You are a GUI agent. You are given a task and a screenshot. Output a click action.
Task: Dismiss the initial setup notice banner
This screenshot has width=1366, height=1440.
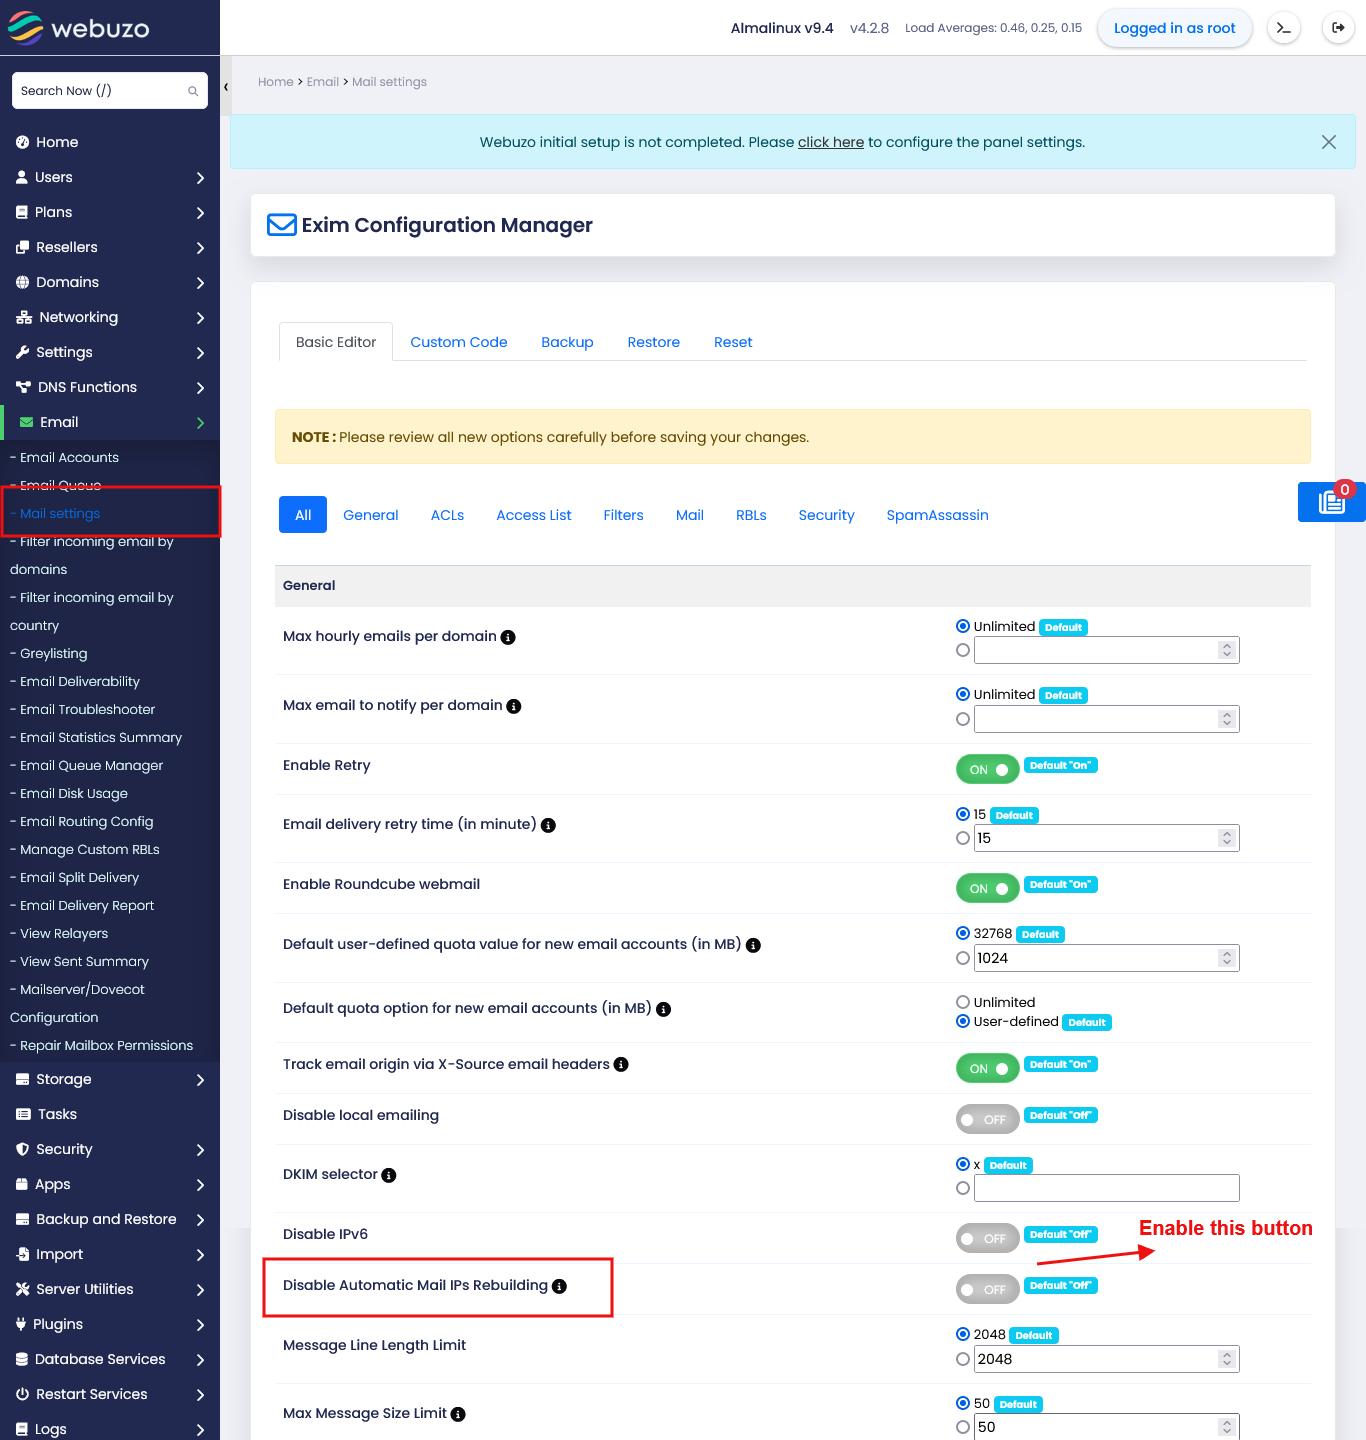(x=1329, y=142)
